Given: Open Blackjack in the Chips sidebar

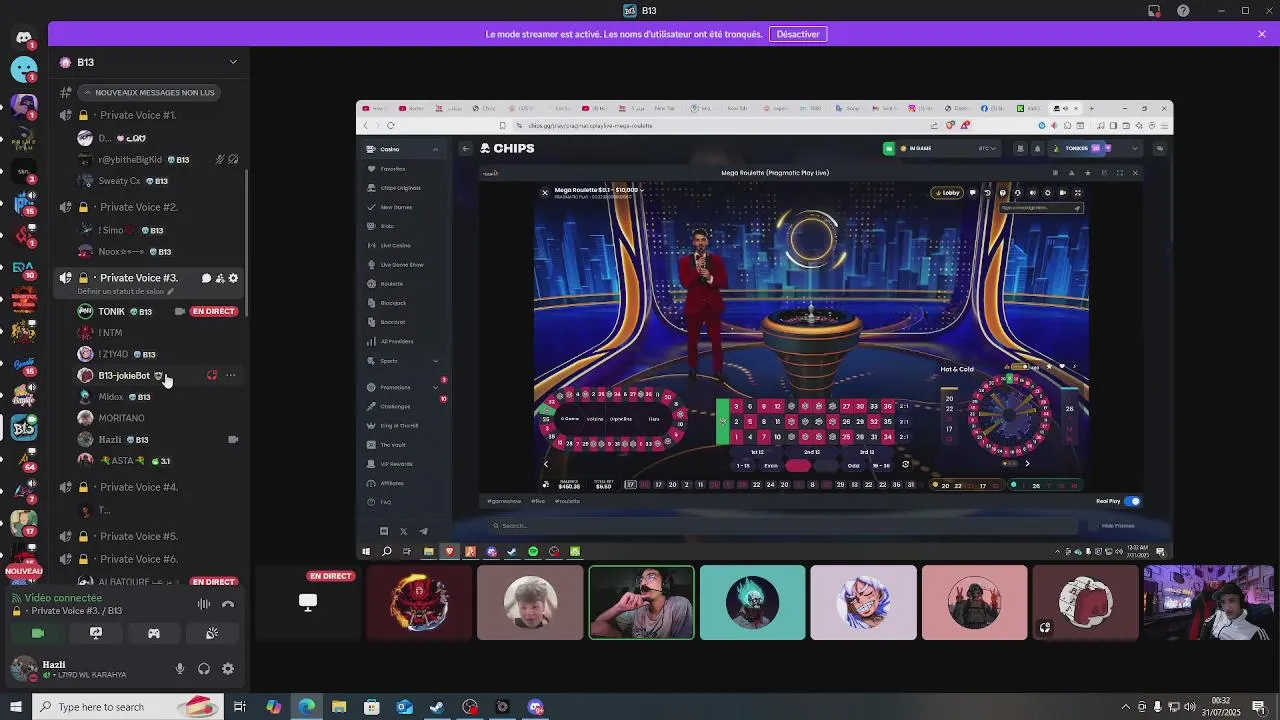Looking at the screenshot, I should pos(393,303).
